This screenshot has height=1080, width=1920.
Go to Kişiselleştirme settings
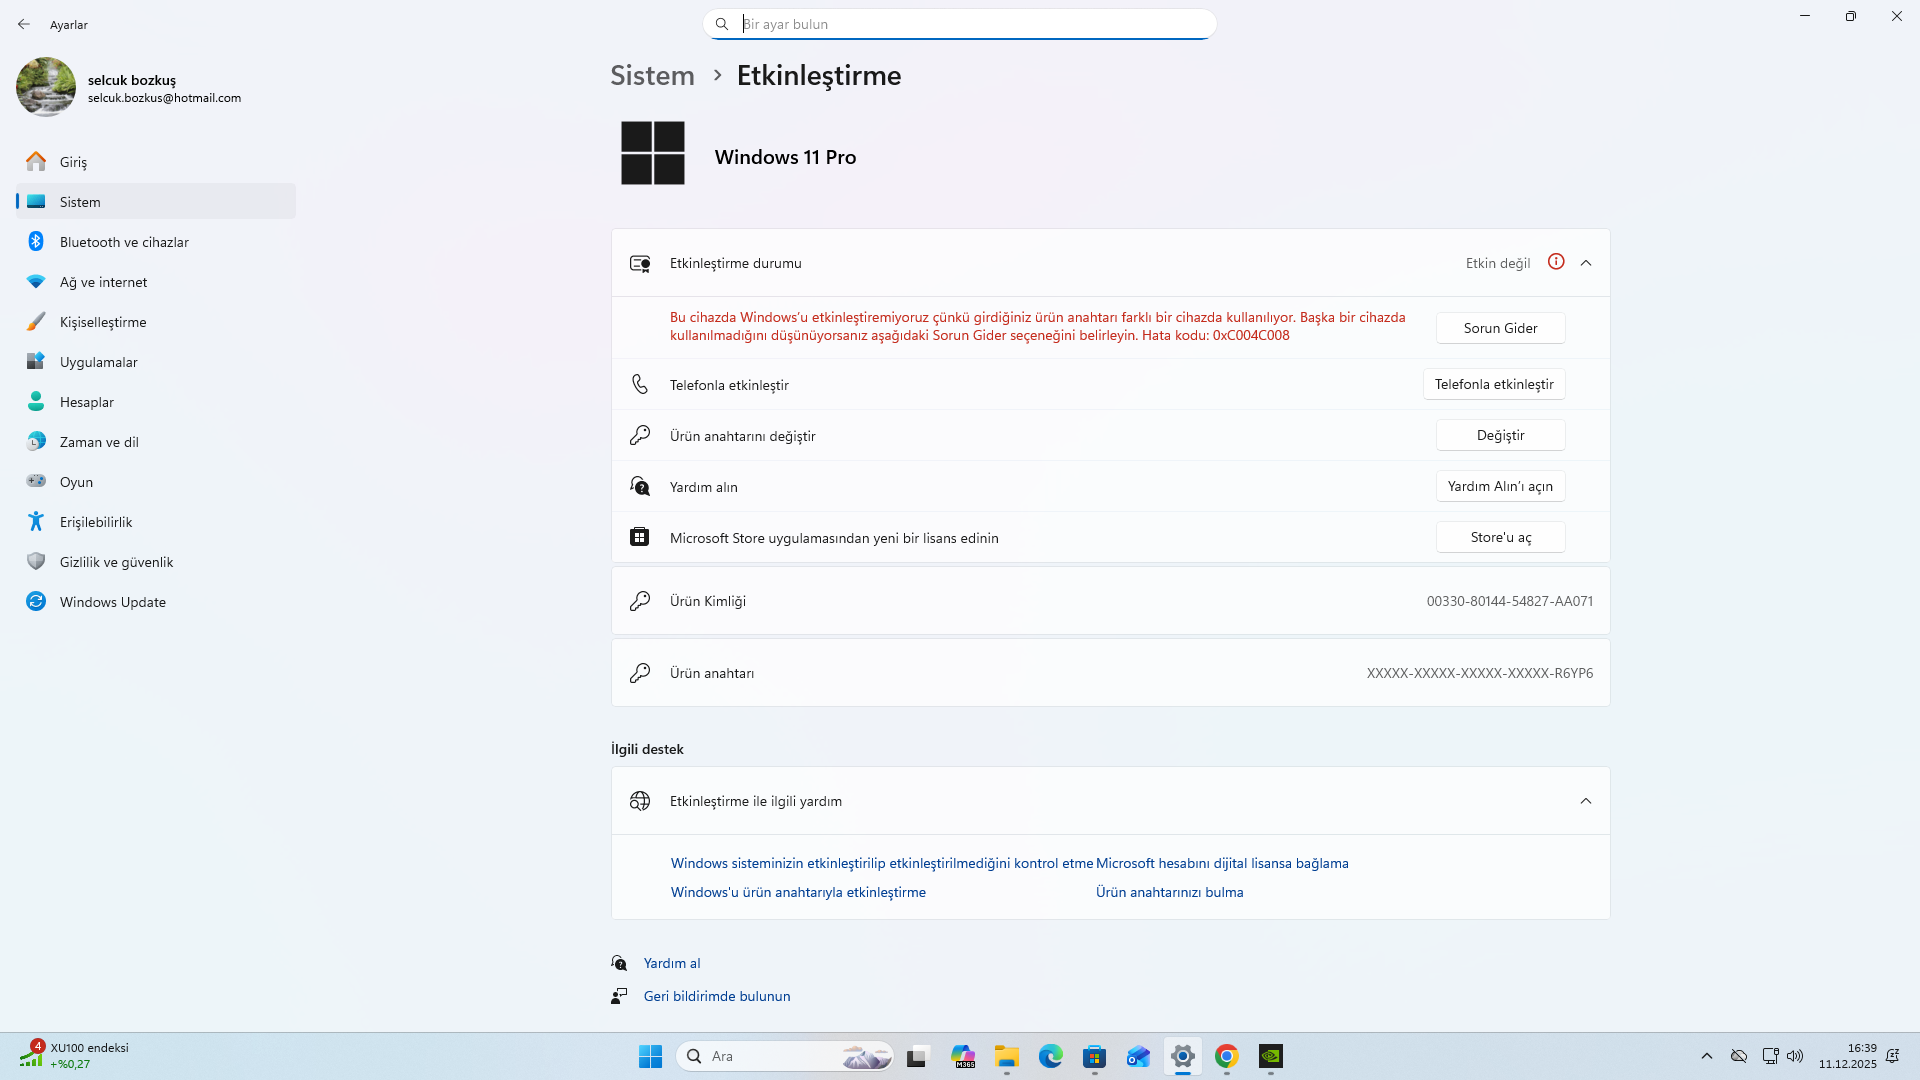click(156, 322)
